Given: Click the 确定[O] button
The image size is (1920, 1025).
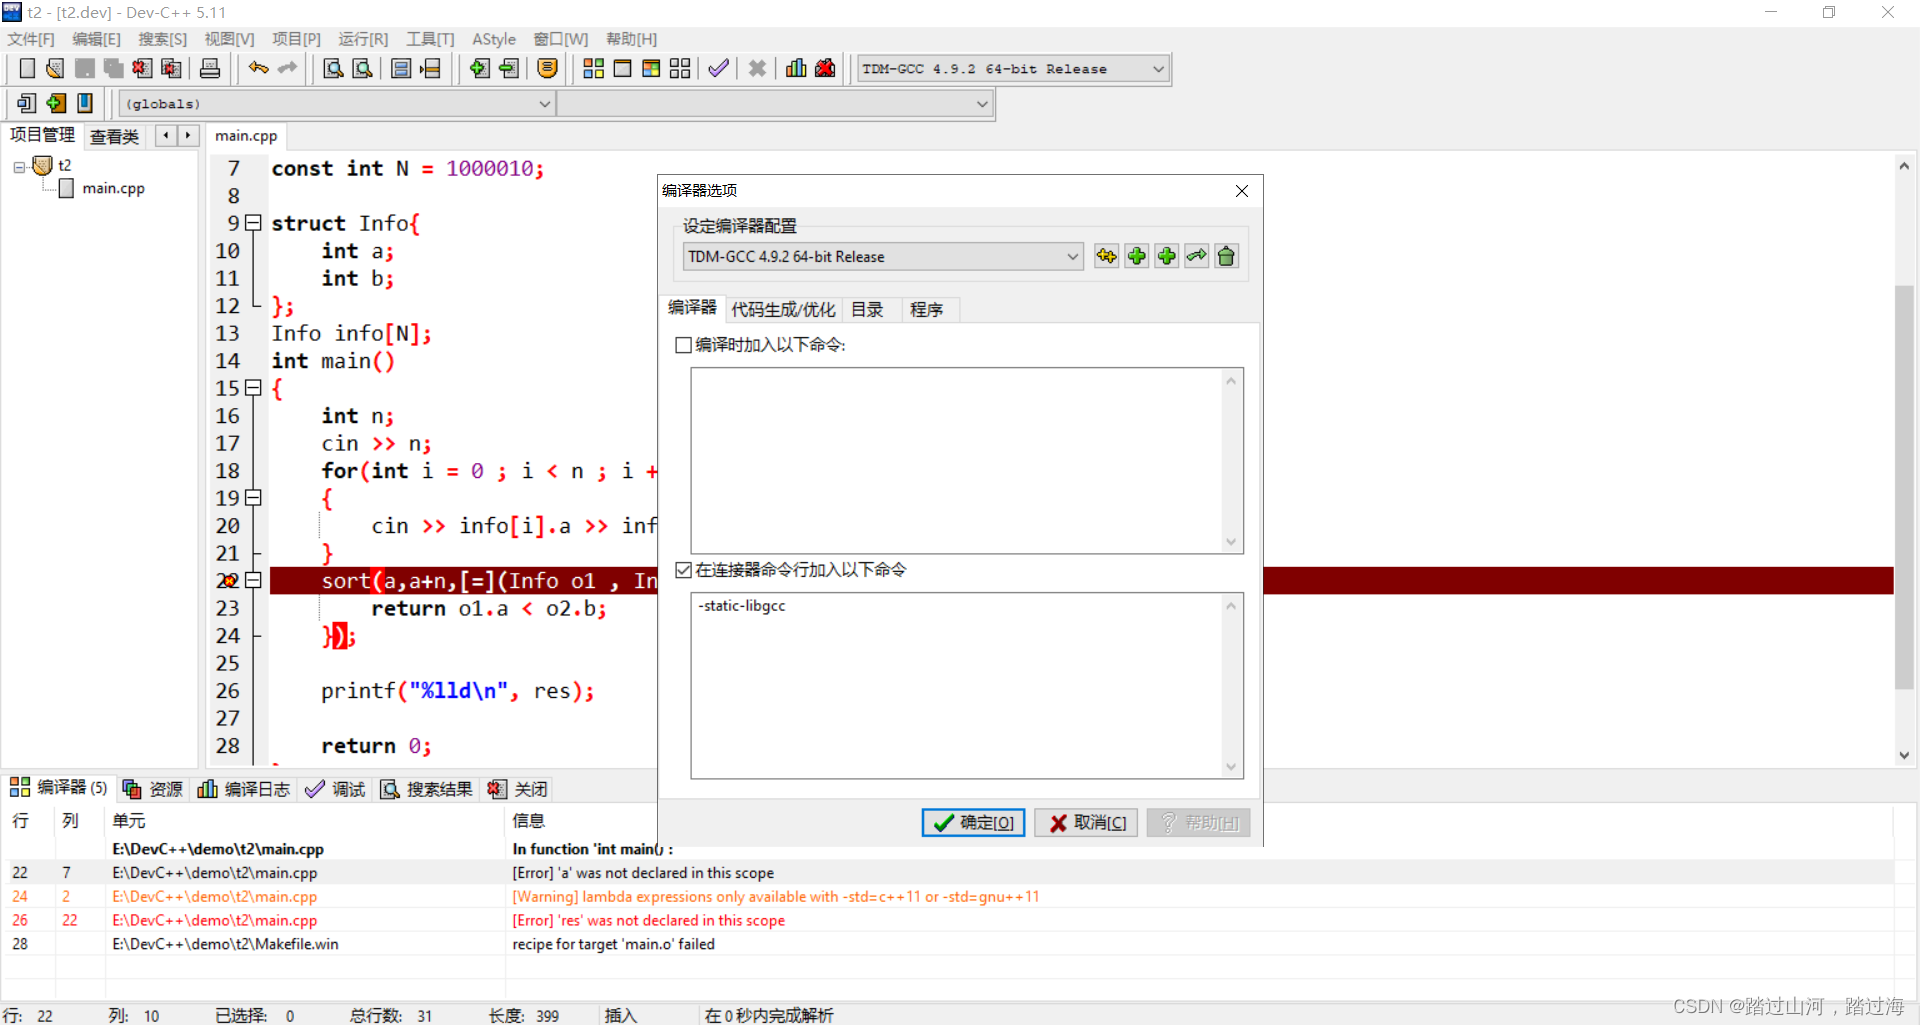Looking at the screenshot, I should (x=973, y=822).
